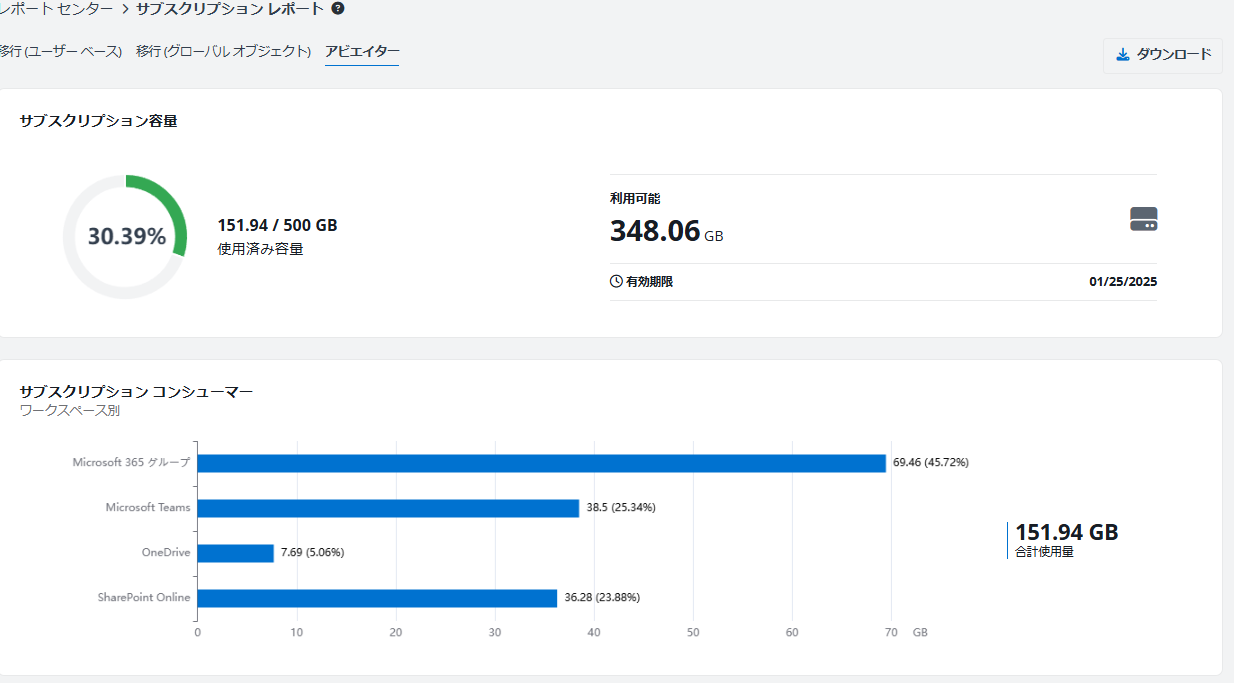Click the download arrow icon
This screenshot has height=683, width=1234.
1122,55
